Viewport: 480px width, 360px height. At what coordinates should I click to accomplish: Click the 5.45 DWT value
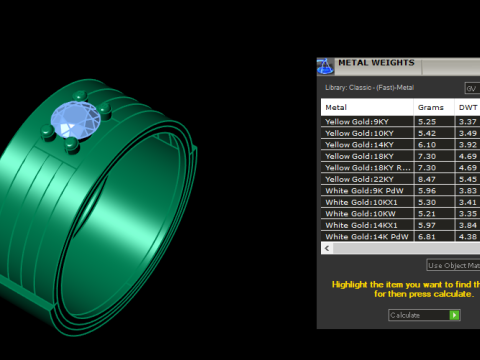468,179
